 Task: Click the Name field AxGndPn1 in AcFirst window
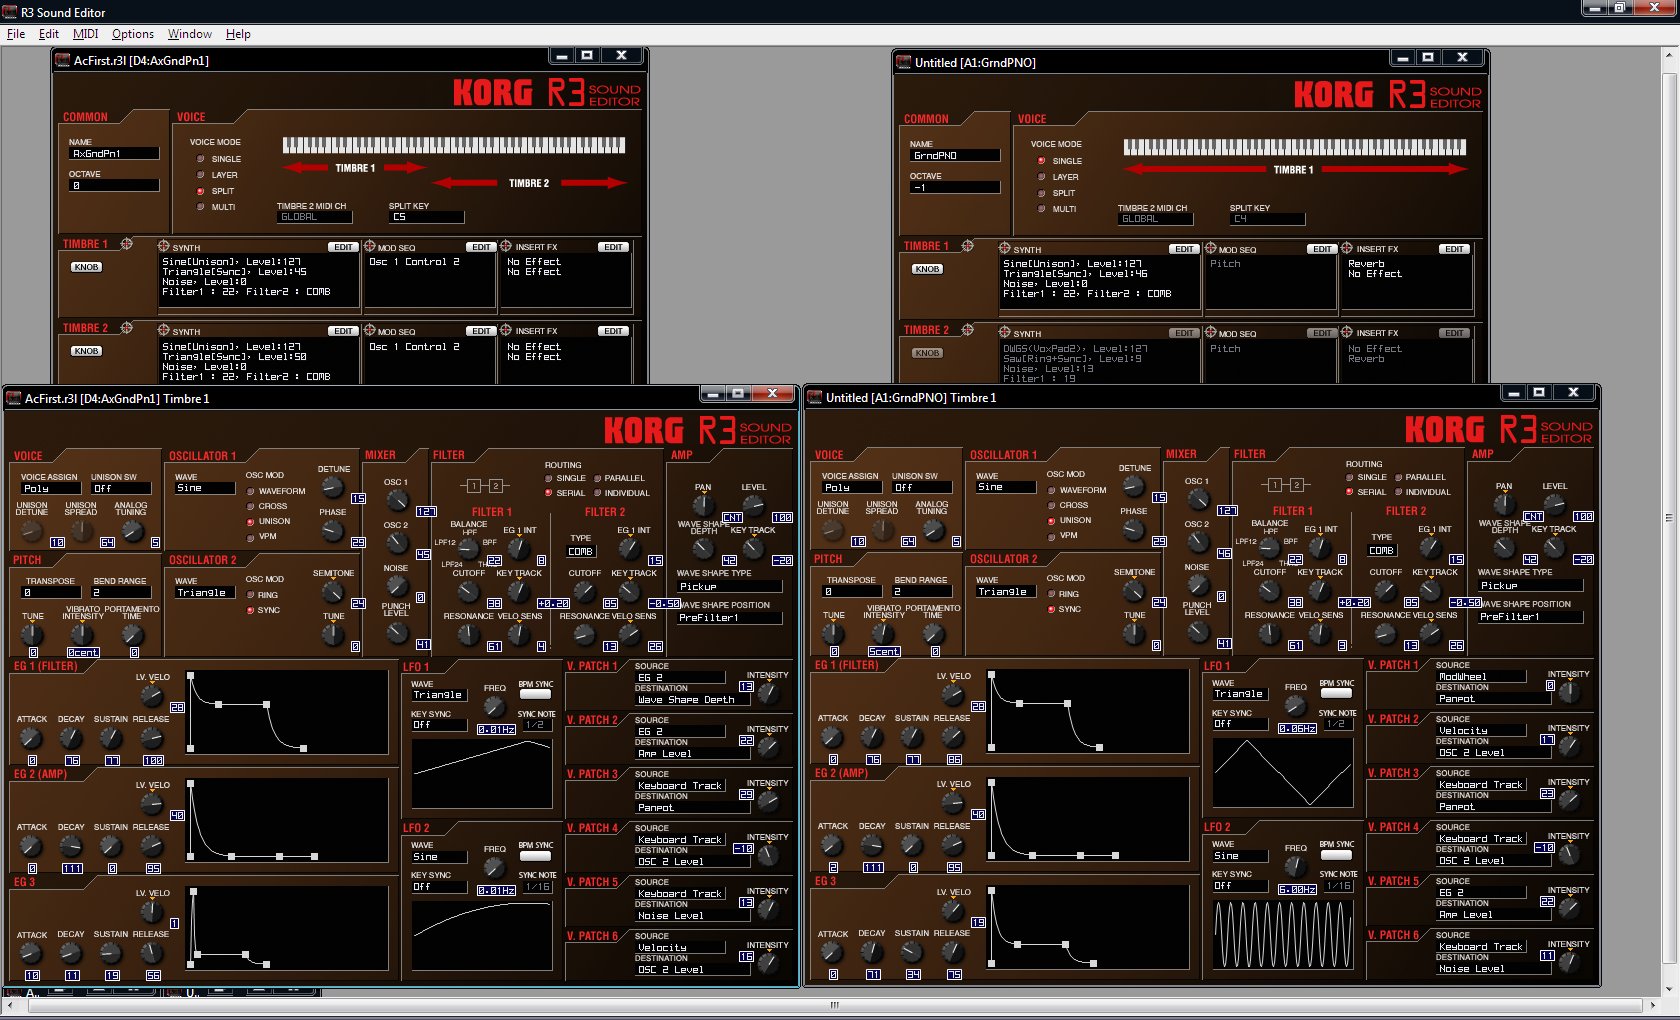pos(114,154)
